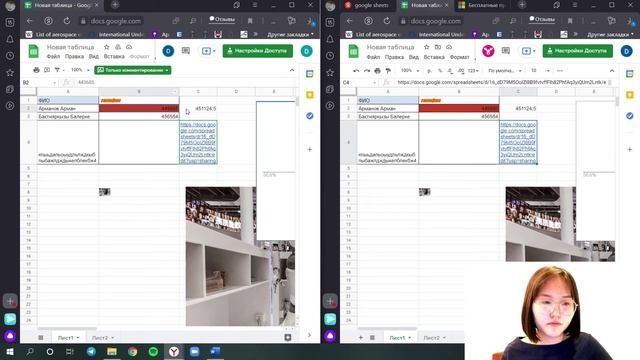Open zoom dropdown in right window
Image resolution: width=640 pixels, height=360 pixels.
coord(410,71)
